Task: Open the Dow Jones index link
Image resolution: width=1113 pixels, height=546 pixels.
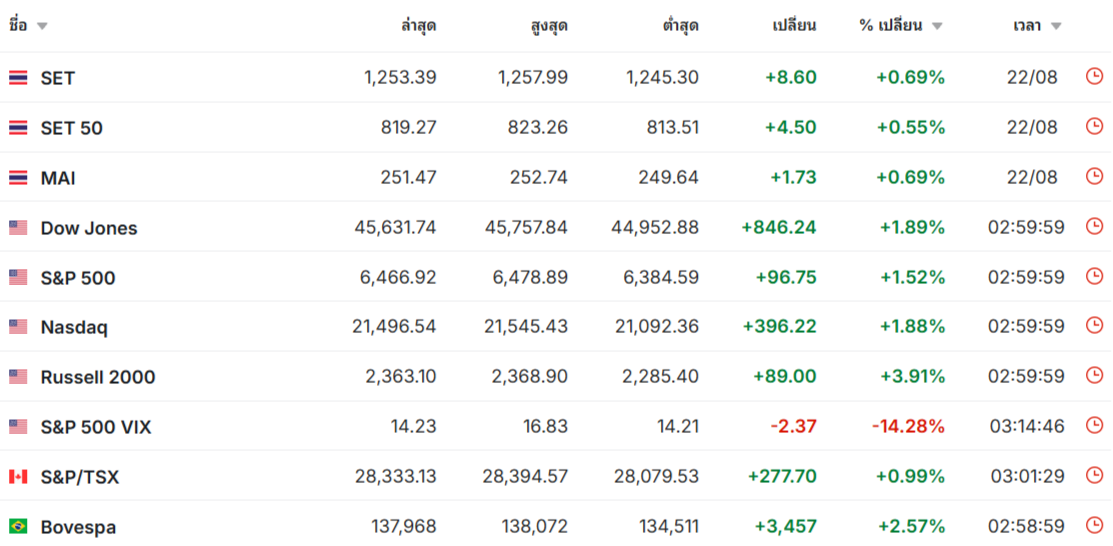Action: tap(89, 228)
